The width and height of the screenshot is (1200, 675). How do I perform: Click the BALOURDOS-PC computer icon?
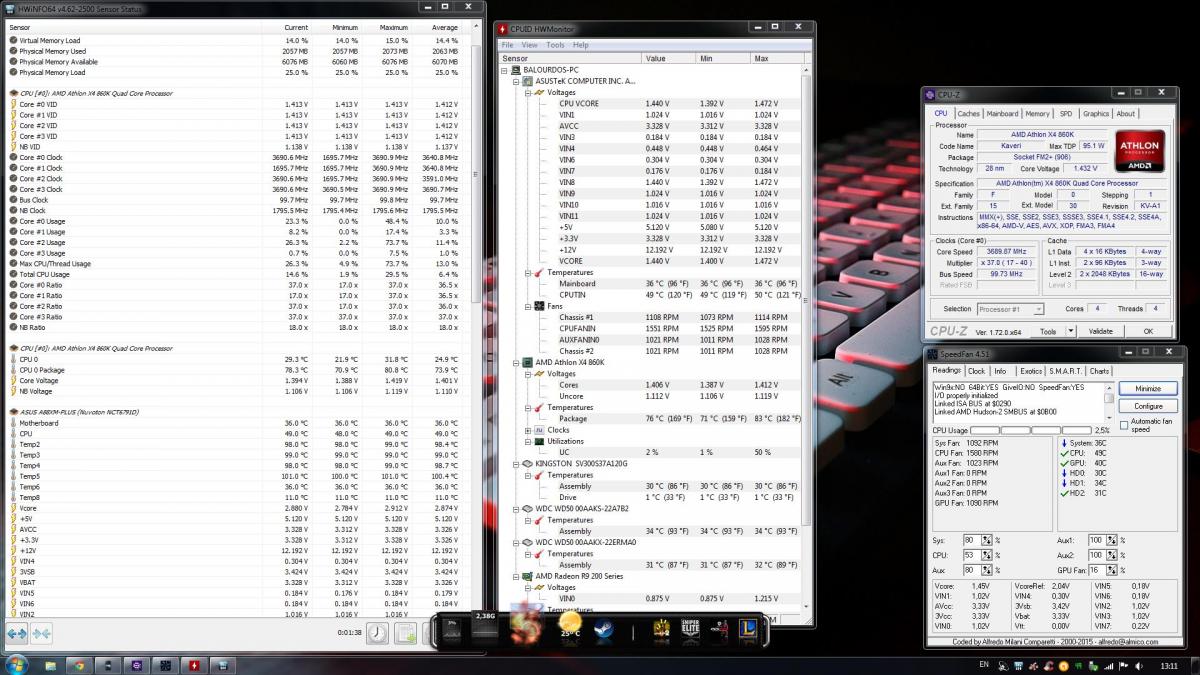click(516, 70)
